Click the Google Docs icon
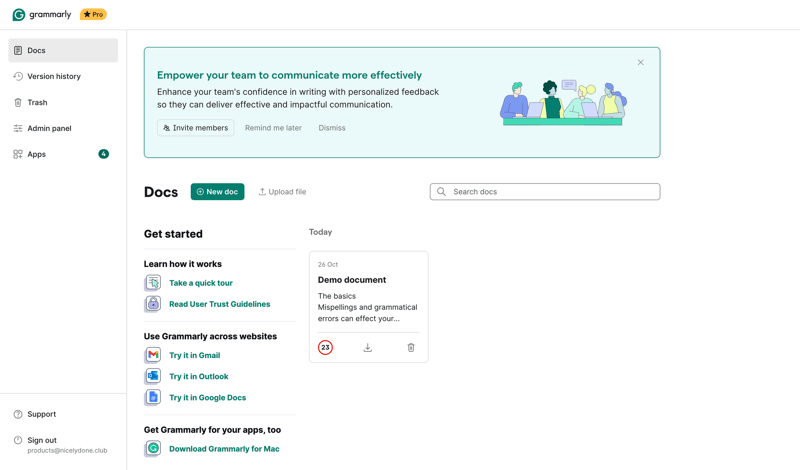This screenshot has width=800, height=470. [153, 398]
